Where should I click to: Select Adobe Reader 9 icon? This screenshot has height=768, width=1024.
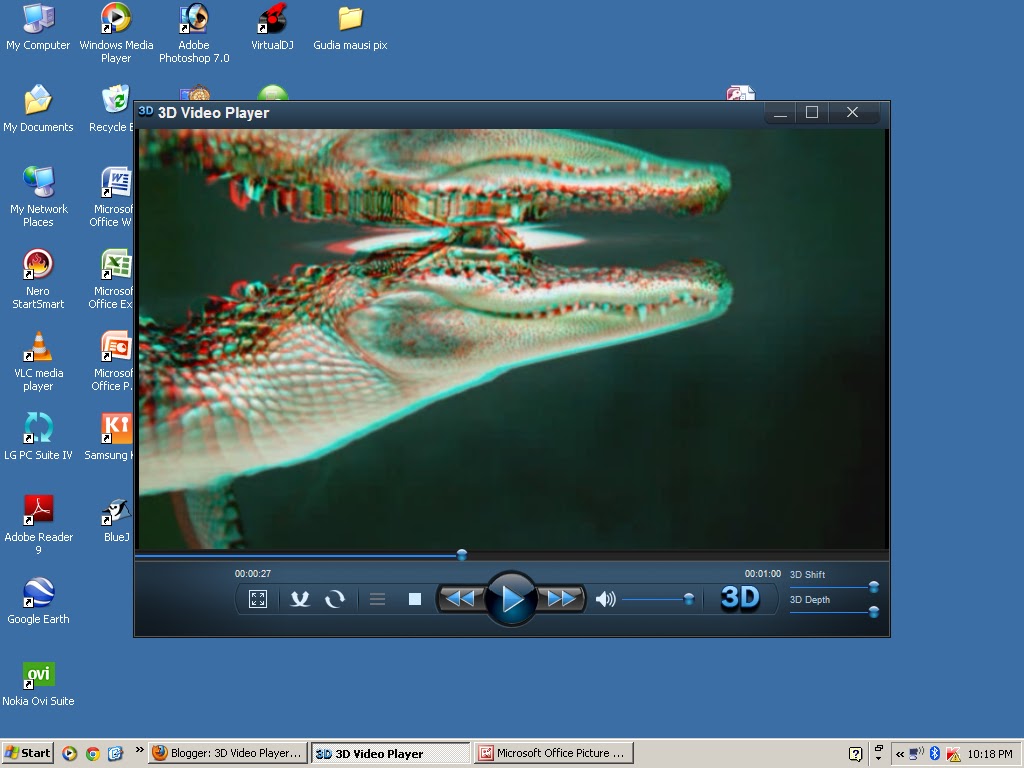[39, 525]
